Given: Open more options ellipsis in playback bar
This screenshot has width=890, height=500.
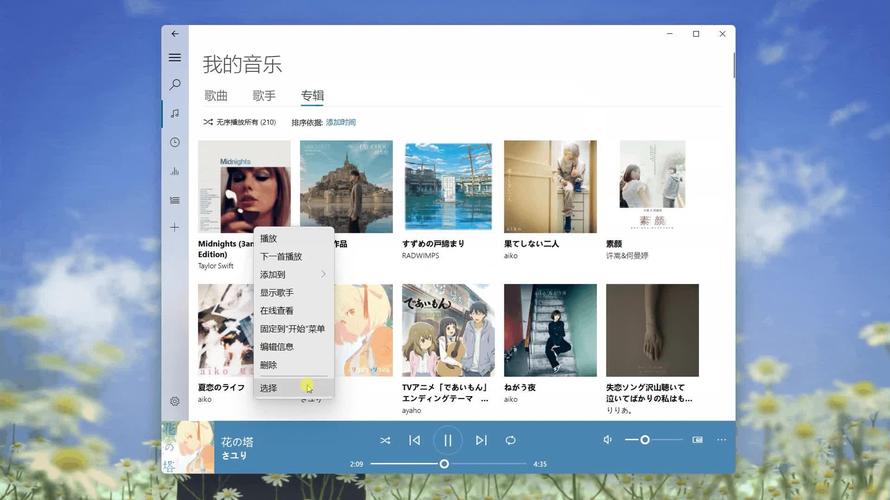Looking at the screenshot, I should 721,440.
